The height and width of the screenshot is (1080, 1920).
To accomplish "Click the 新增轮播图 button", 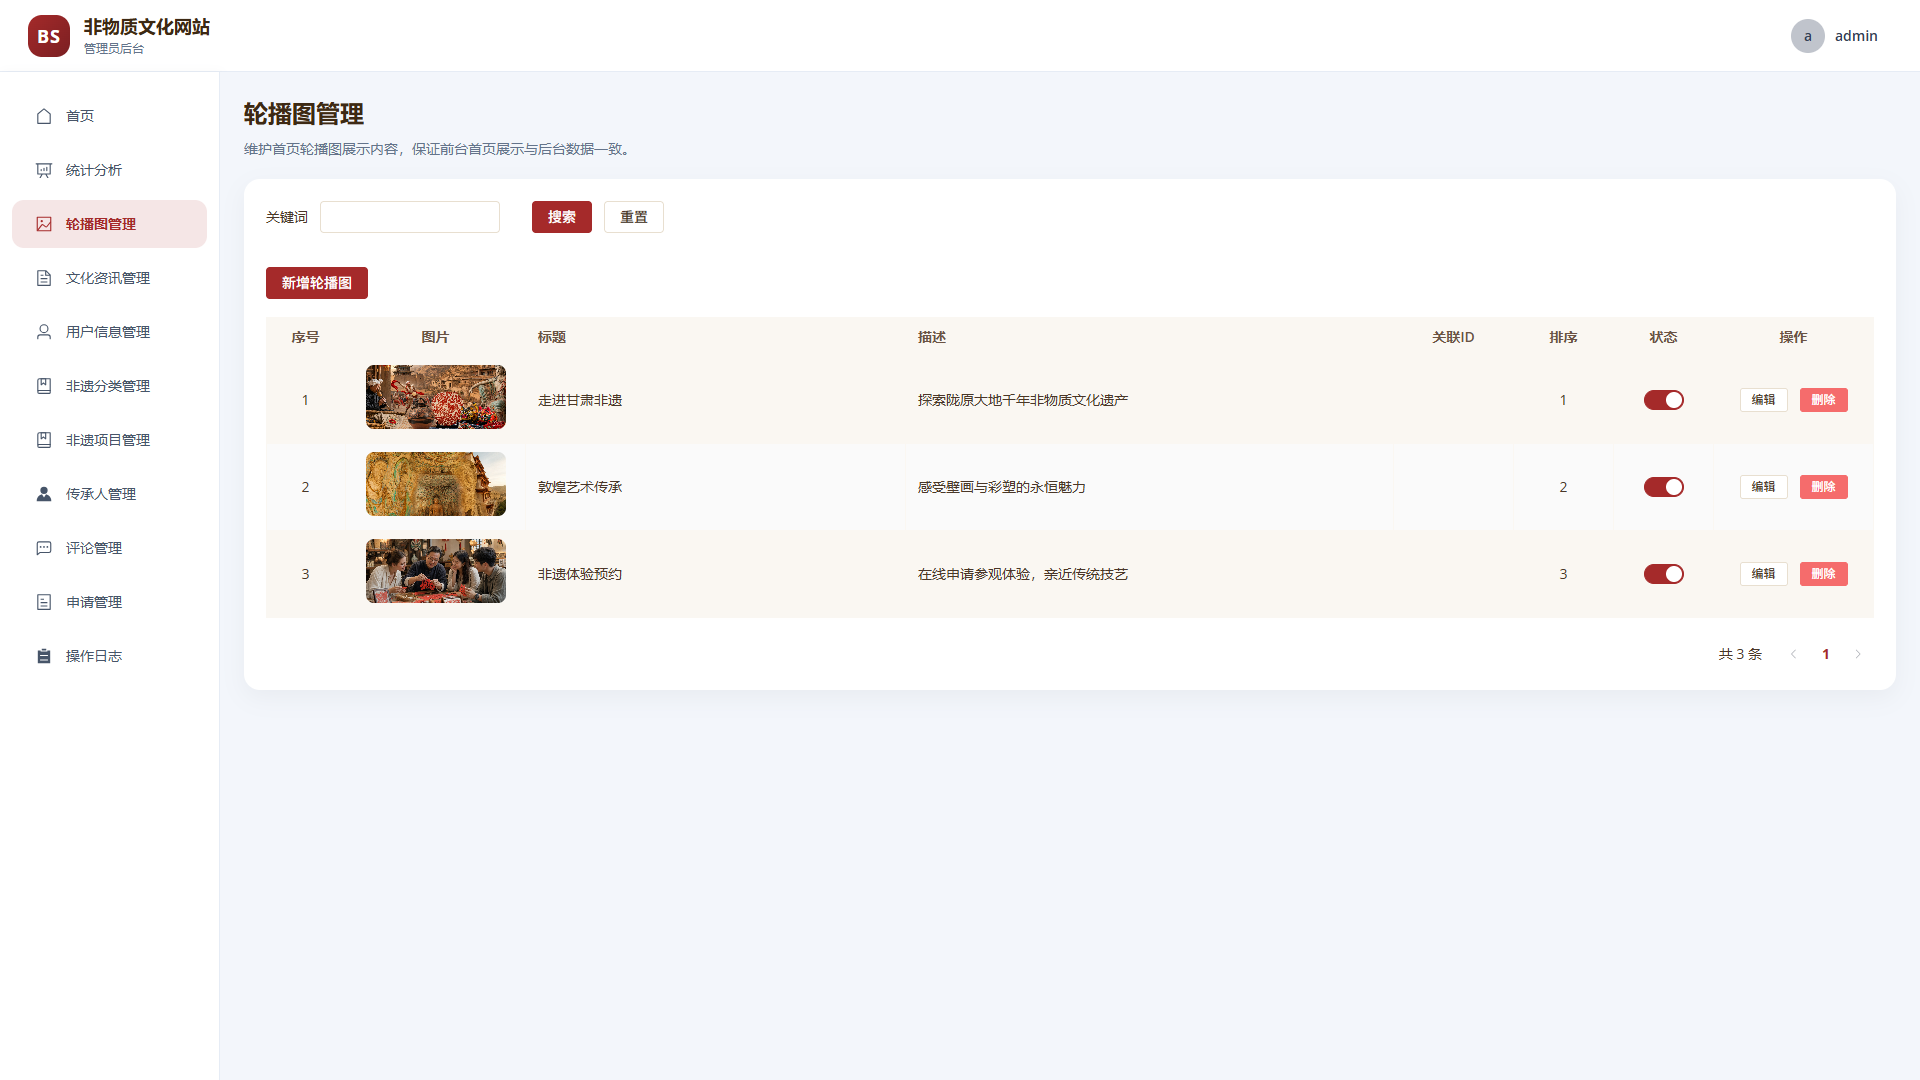I will [x=317, y=283].
